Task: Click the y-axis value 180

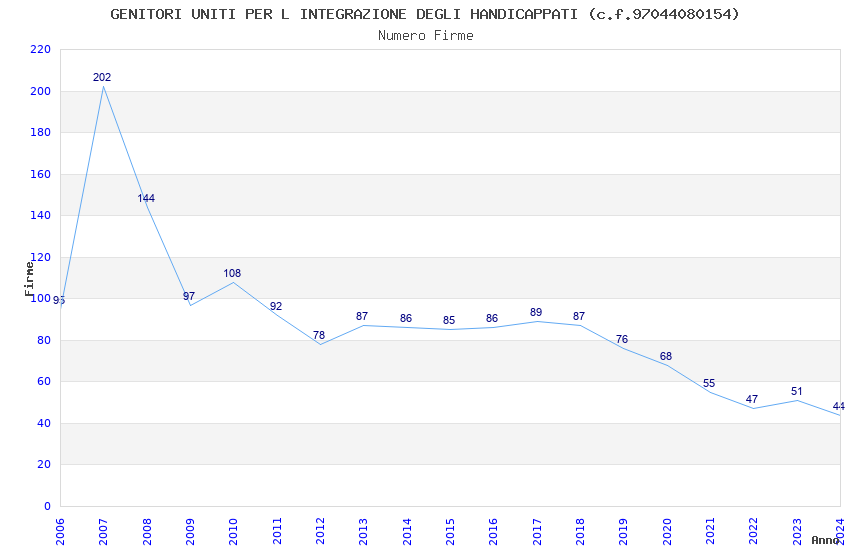Action: [41, 133]
